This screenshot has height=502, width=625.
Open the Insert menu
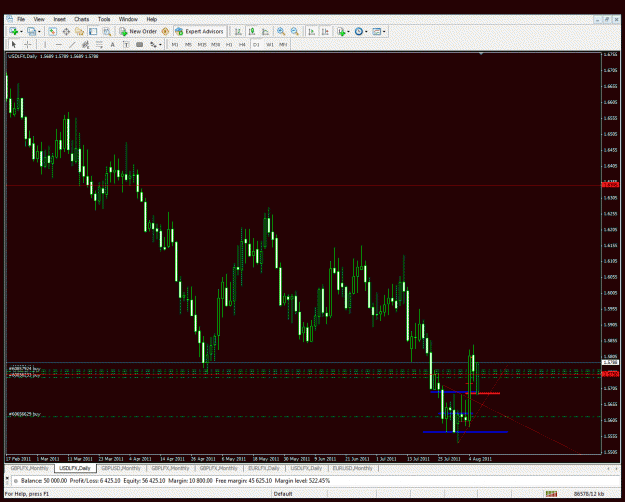pos(59,19)
